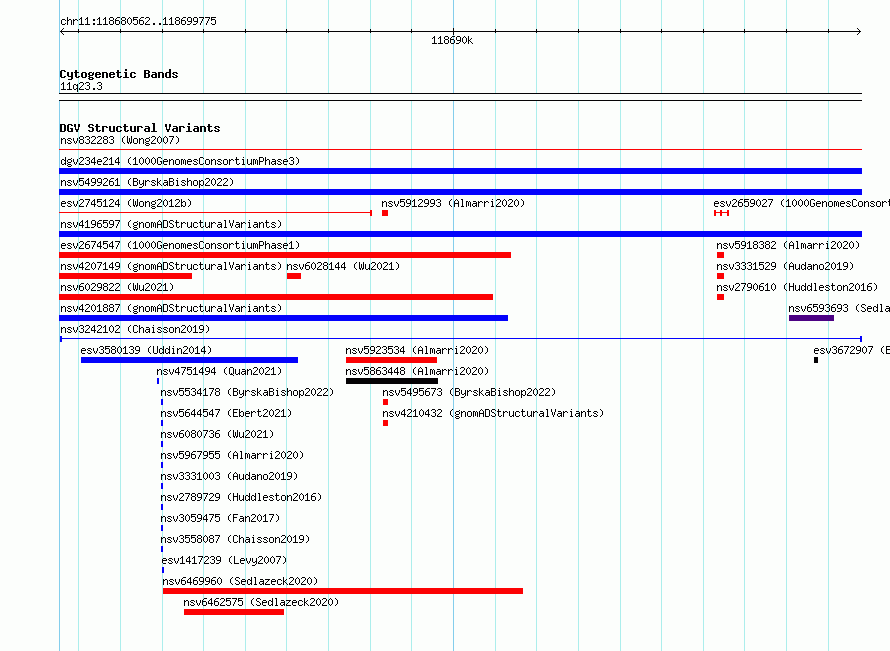Open nsv4201887 (gnomADStructuralVariants) label
890x651 pixels.
(x=171, y=308)
